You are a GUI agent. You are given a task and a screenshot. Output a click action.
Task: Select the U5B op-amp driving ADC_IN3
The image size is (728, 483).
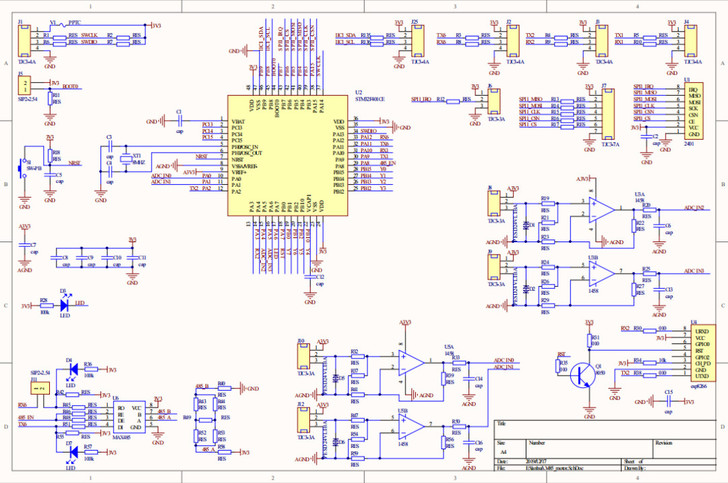602,274
